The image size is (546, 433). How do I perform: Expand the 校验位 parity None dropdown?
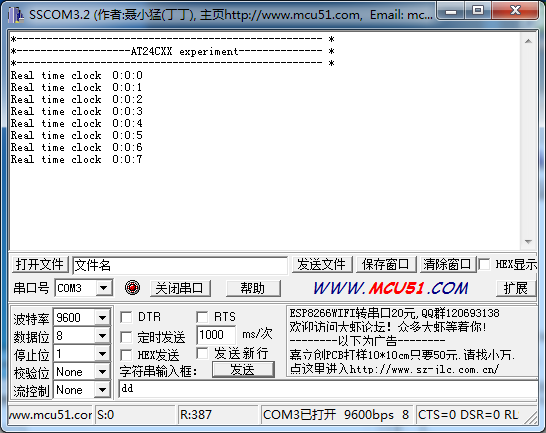click(102, 372)
